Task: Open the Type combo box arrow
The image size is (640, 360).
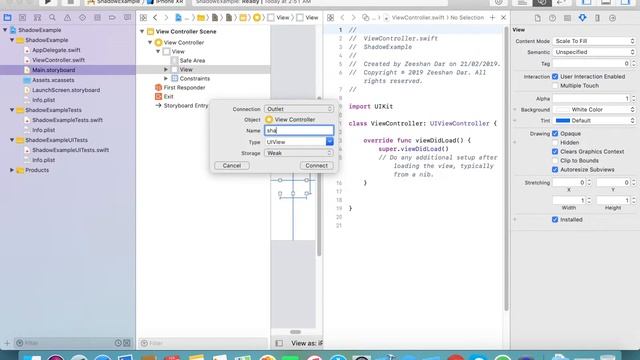Action: (330, 142)
